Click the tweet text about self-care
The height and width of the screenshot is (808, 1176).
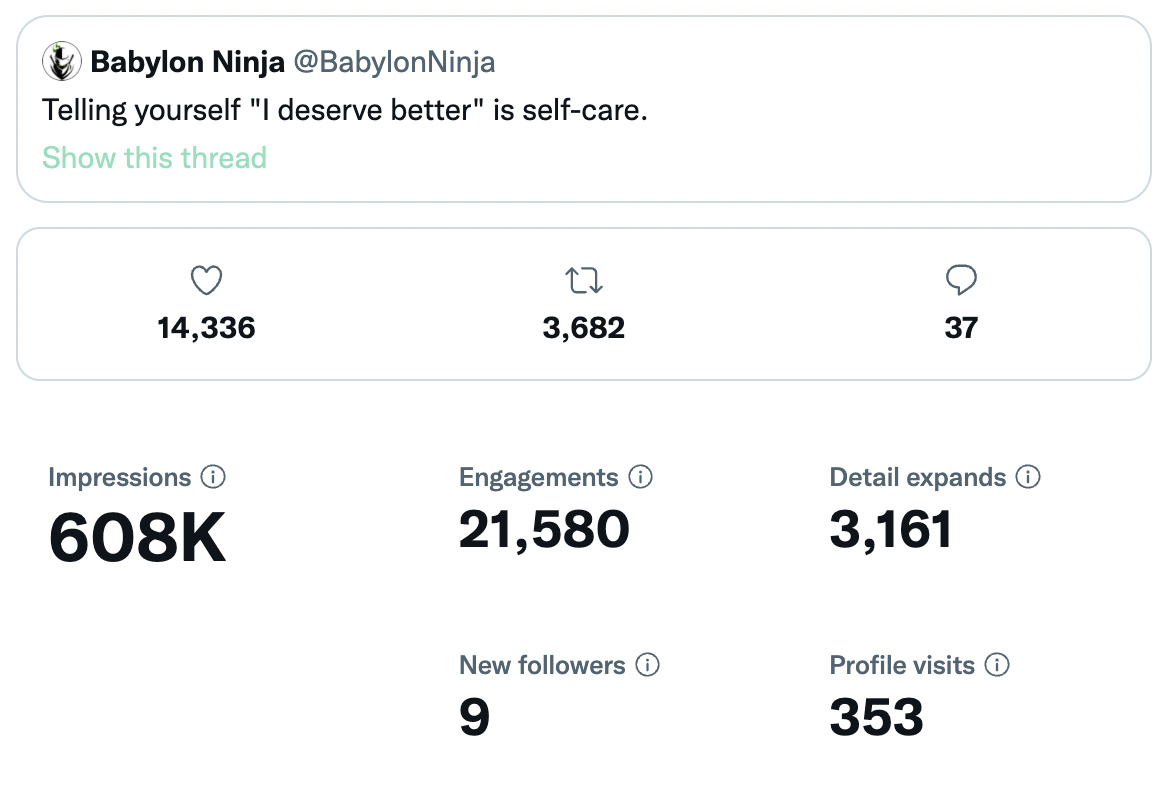coord(345,110)
